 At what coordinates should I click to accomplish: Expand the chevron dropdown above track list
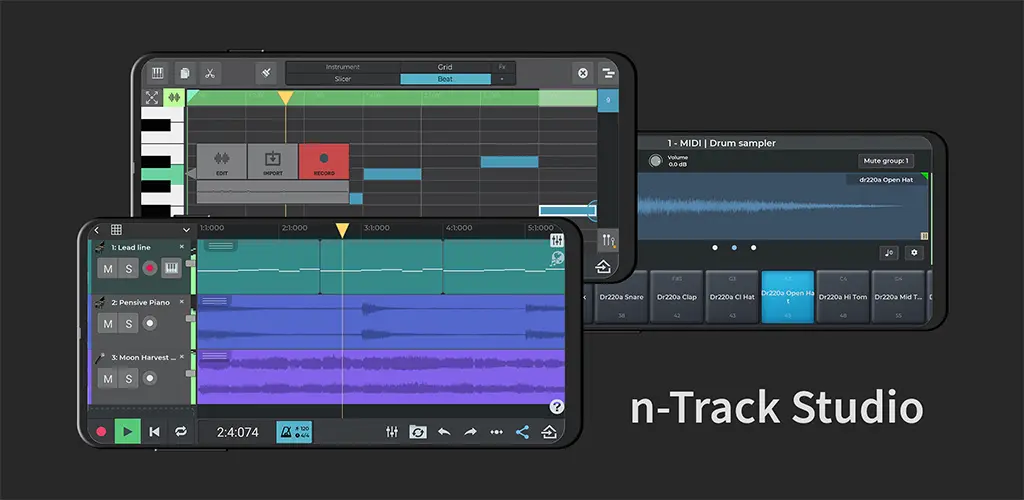[x=186, y=230]
